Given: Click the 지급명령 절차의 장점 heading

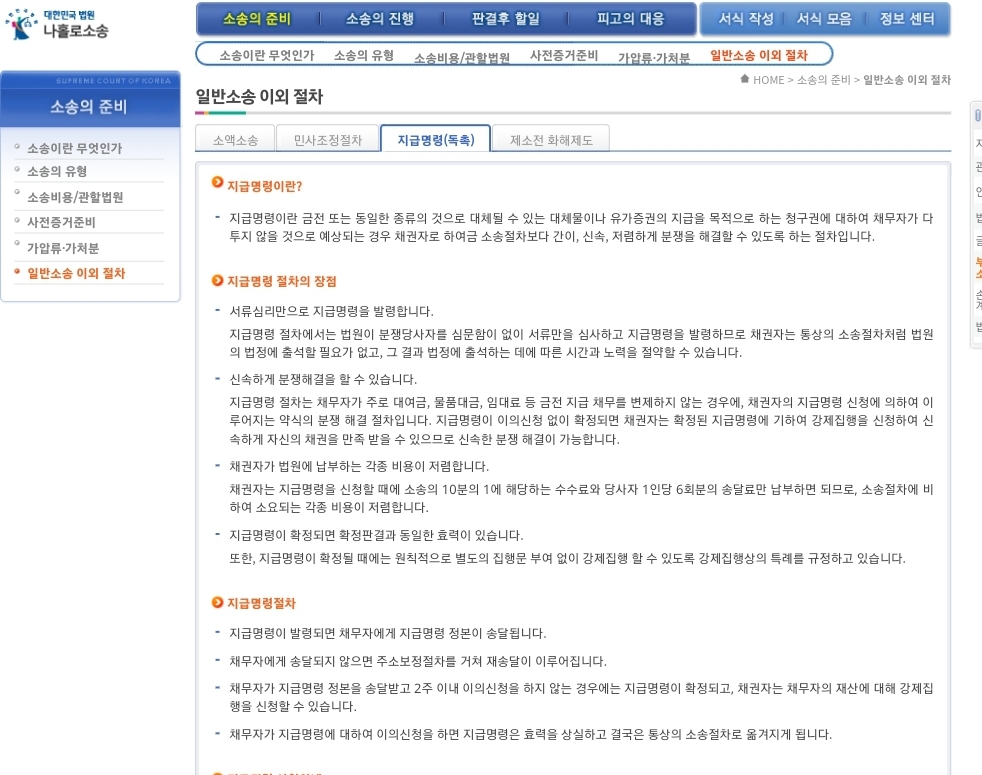Looking at the screenshot, I should pos(282,281).
